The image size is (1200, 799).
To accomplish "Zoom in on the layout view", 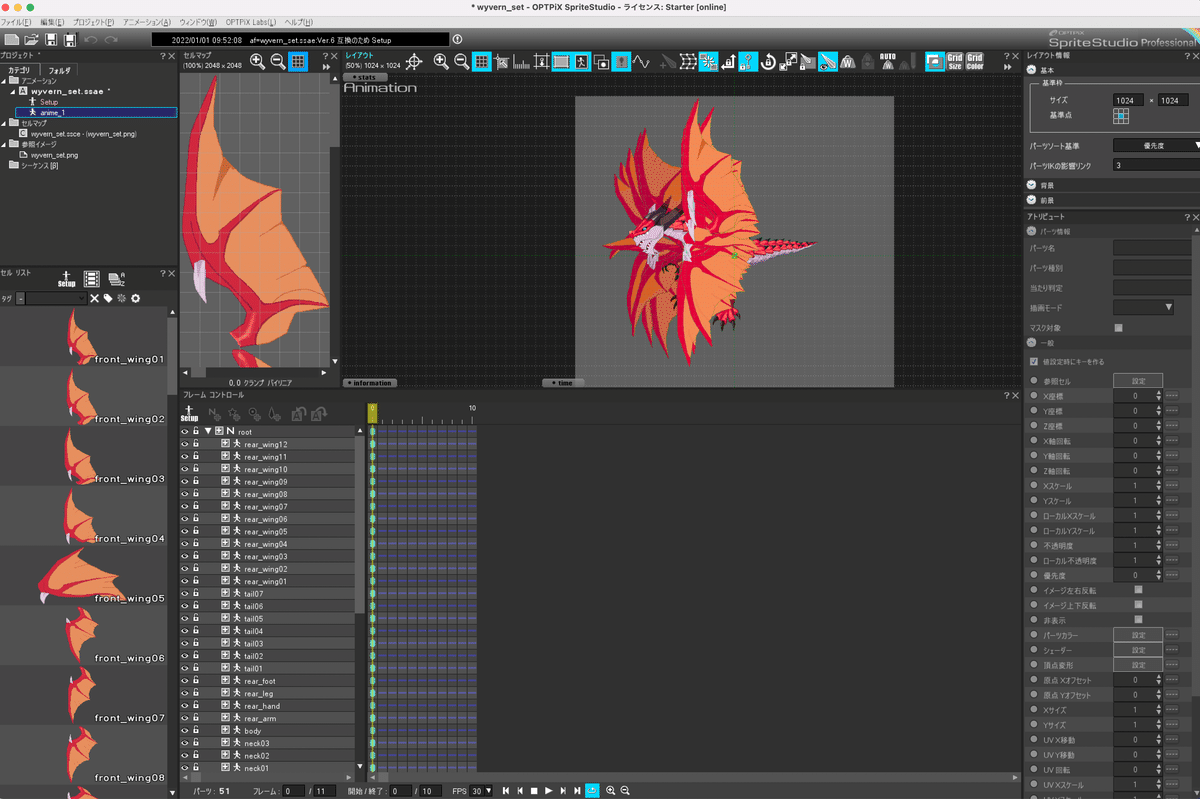I will 441,62.
